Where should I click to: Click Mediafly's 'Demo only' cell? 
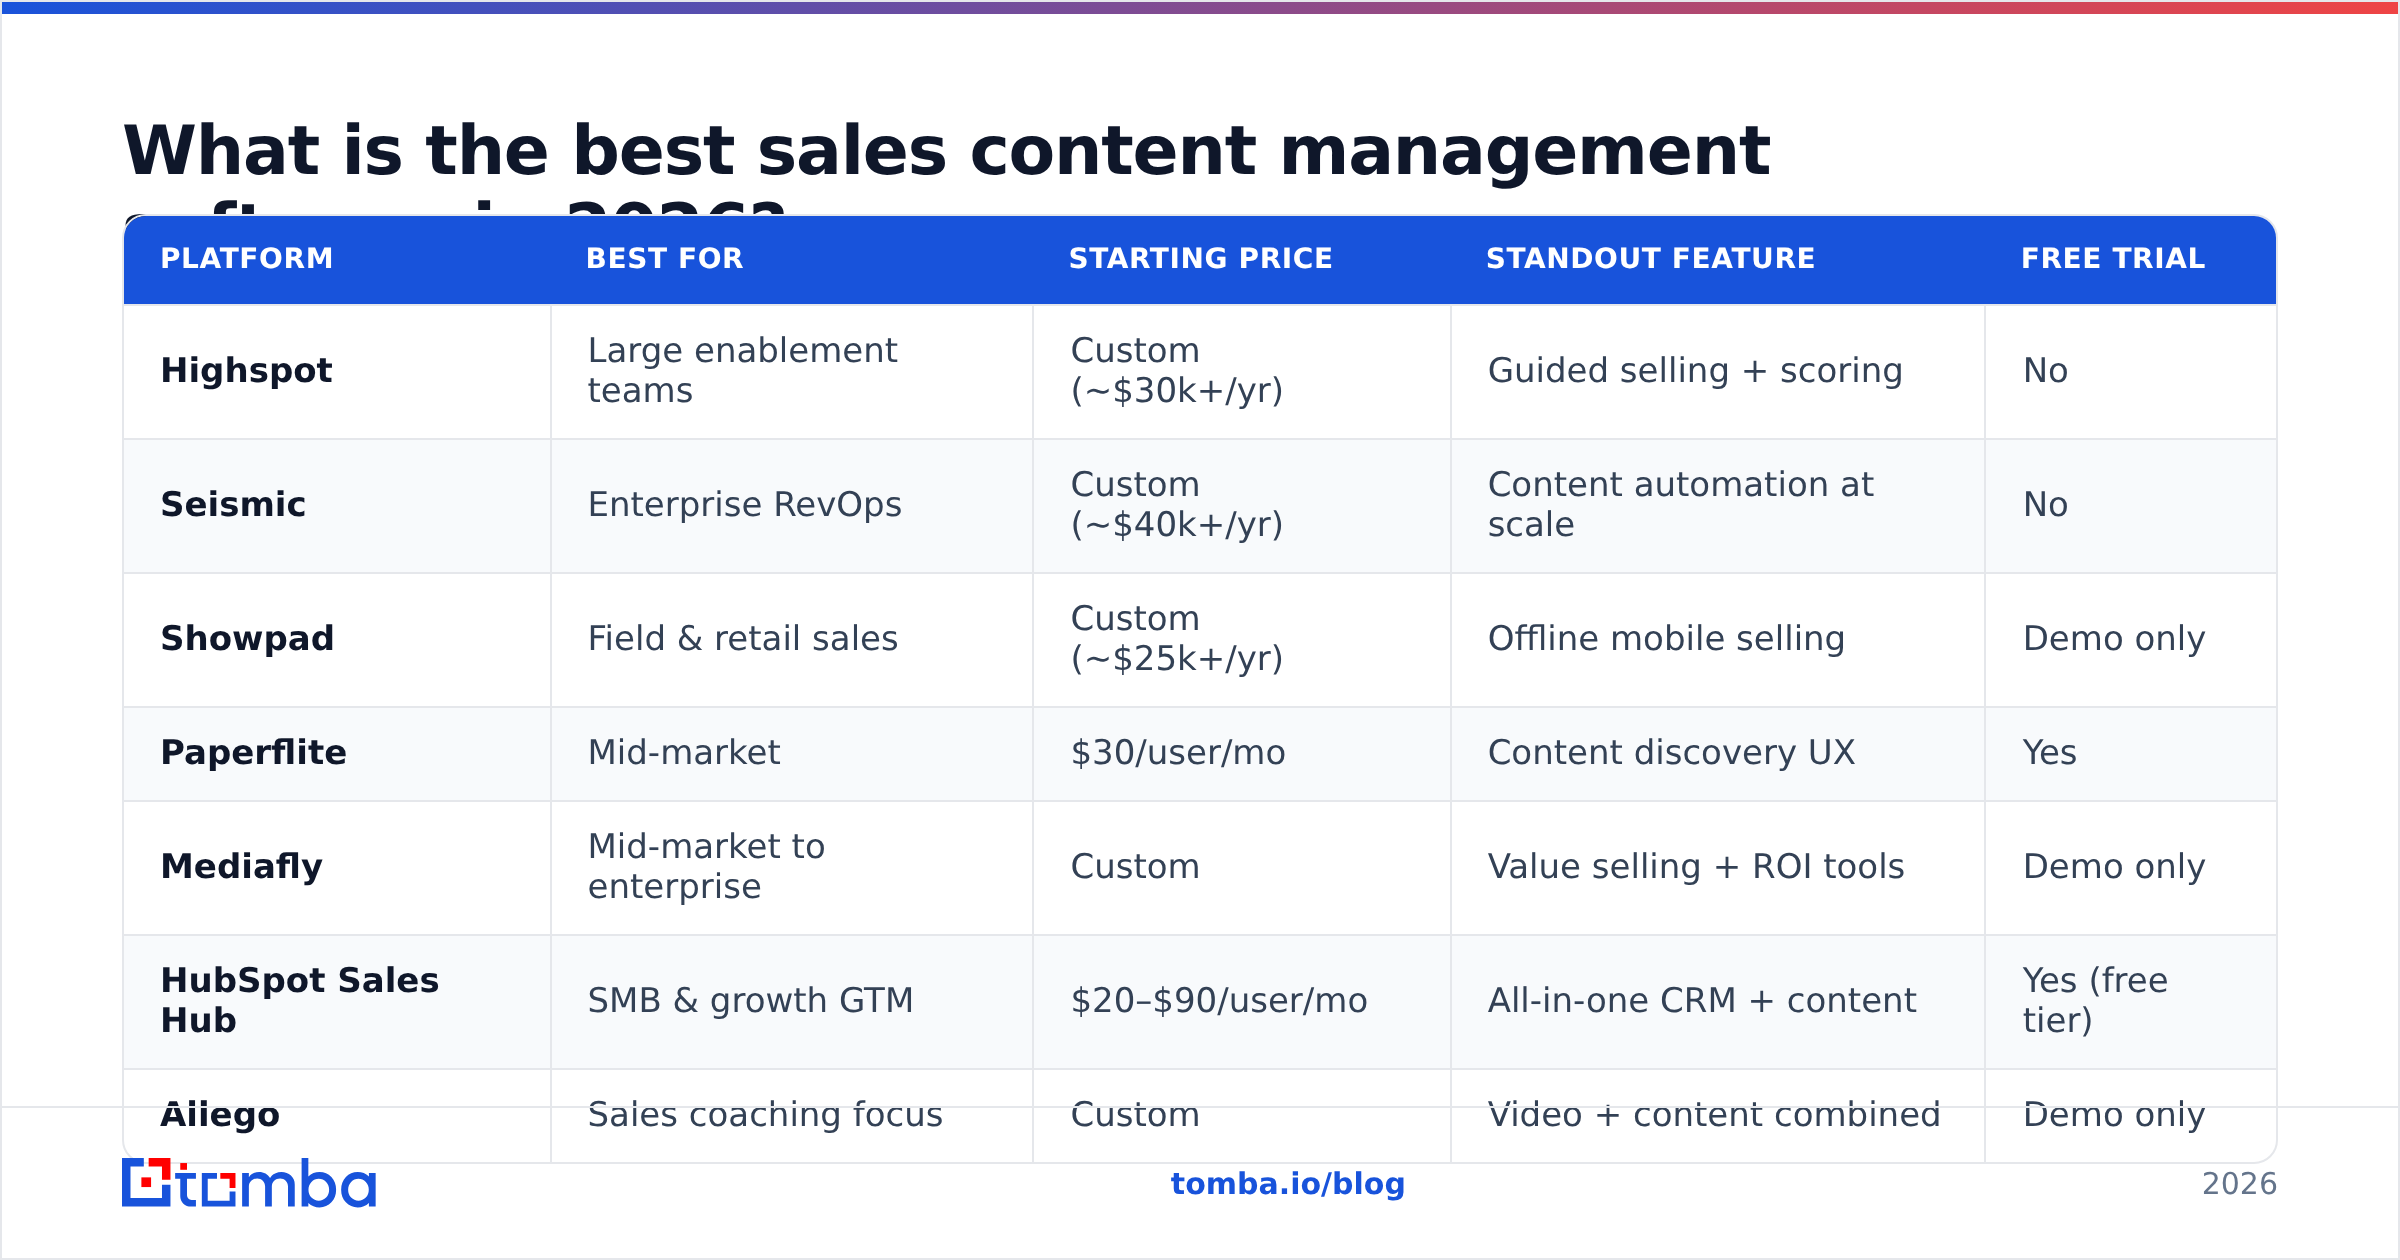point(2131,868)
